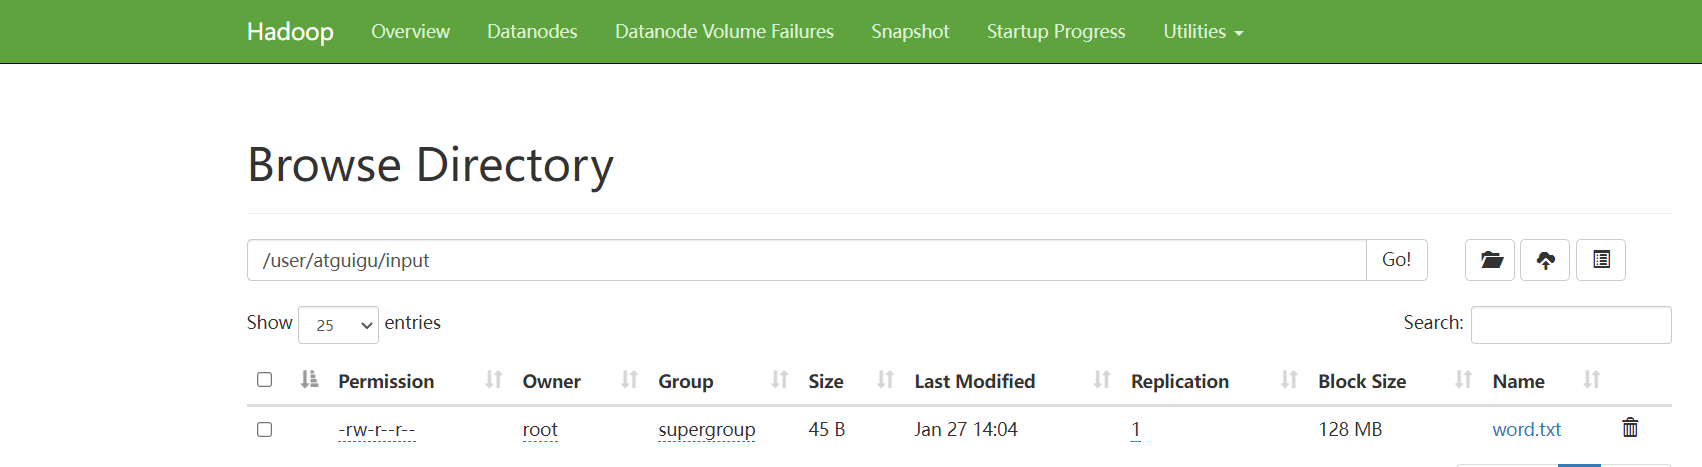
Task: Expand the Utilities menu
Action: 1203,32
